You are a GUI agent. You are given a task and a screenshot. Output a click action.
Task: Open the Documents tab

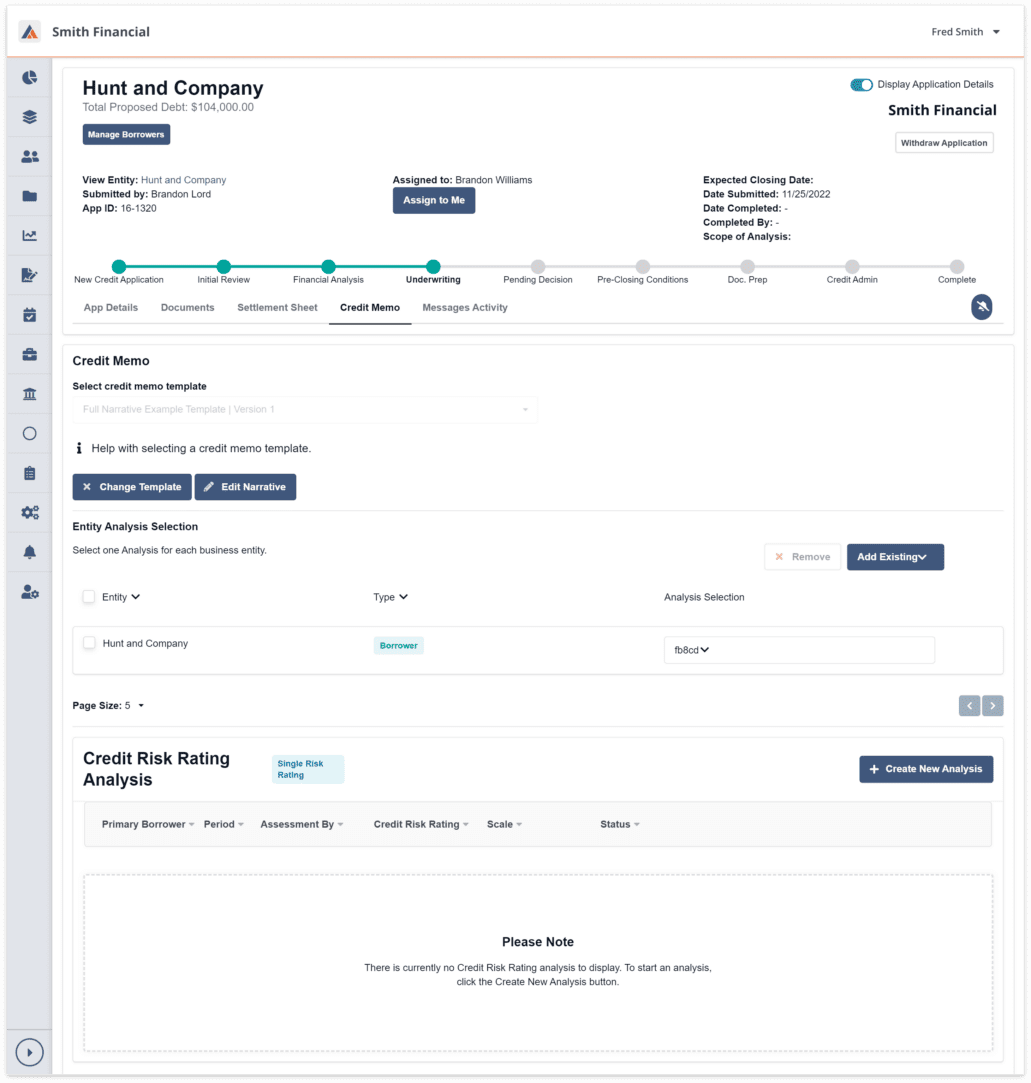187,308
